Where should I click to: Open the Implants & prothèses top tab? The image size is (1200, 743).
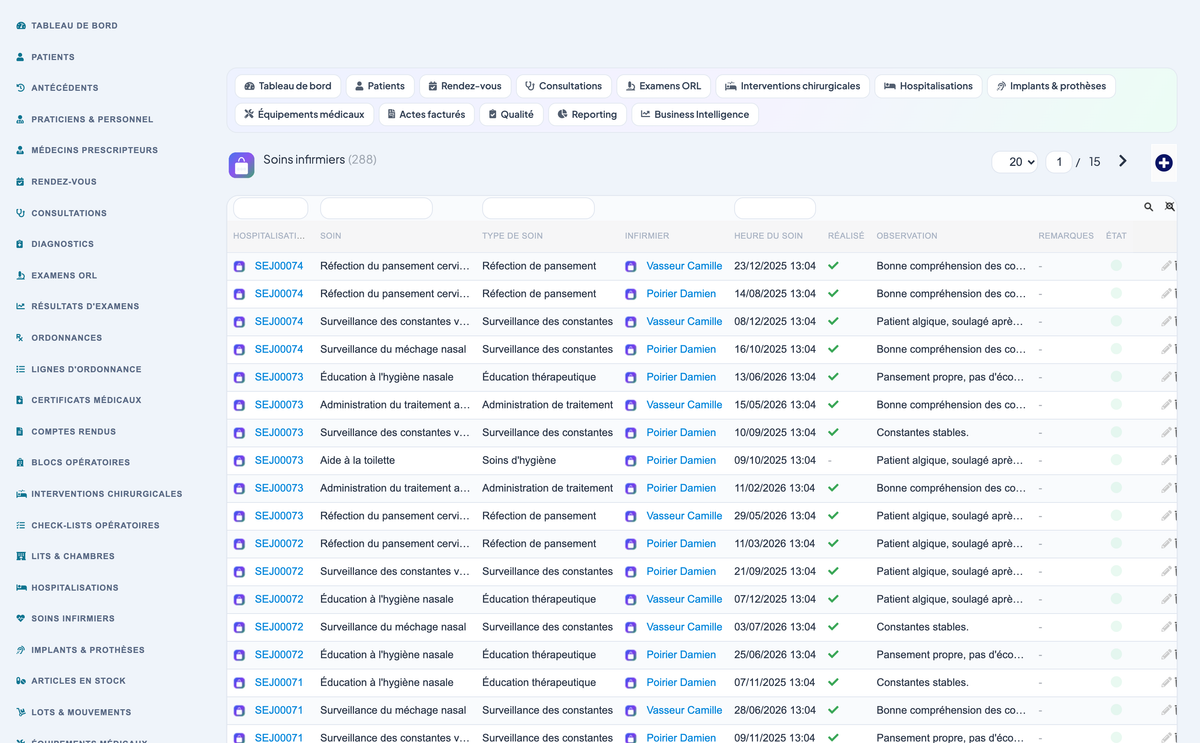1051,86
